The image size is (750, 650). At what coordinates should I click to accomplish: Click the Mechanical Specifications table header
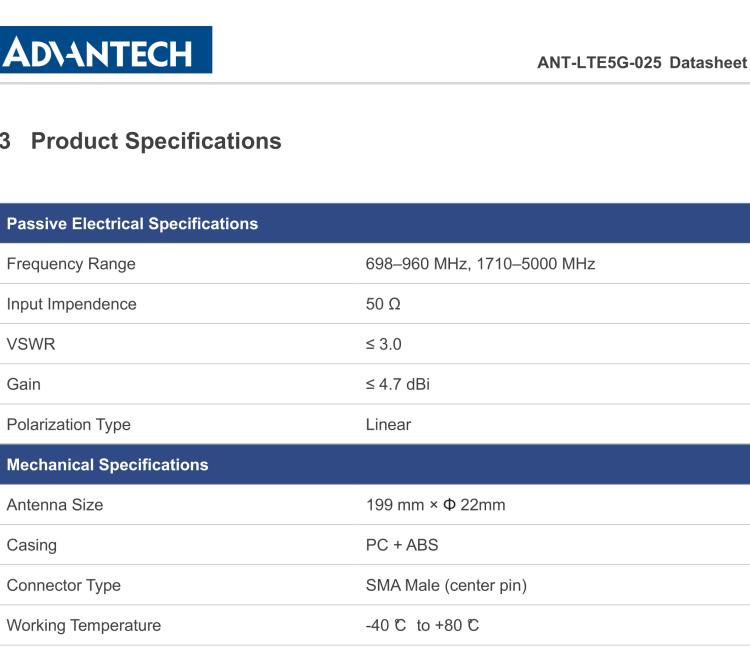[x=107, y=465]
